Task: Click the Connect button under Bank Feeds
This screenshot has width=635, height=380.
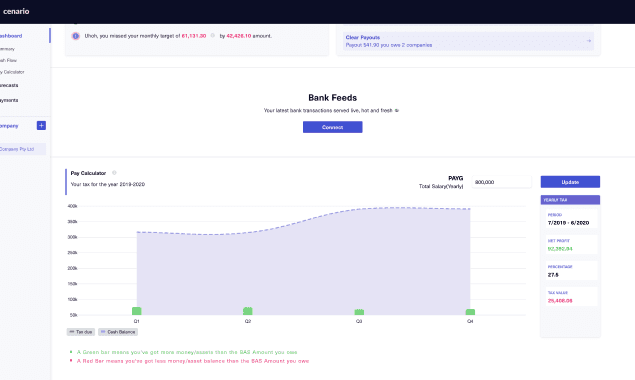Action: [332, 127]
